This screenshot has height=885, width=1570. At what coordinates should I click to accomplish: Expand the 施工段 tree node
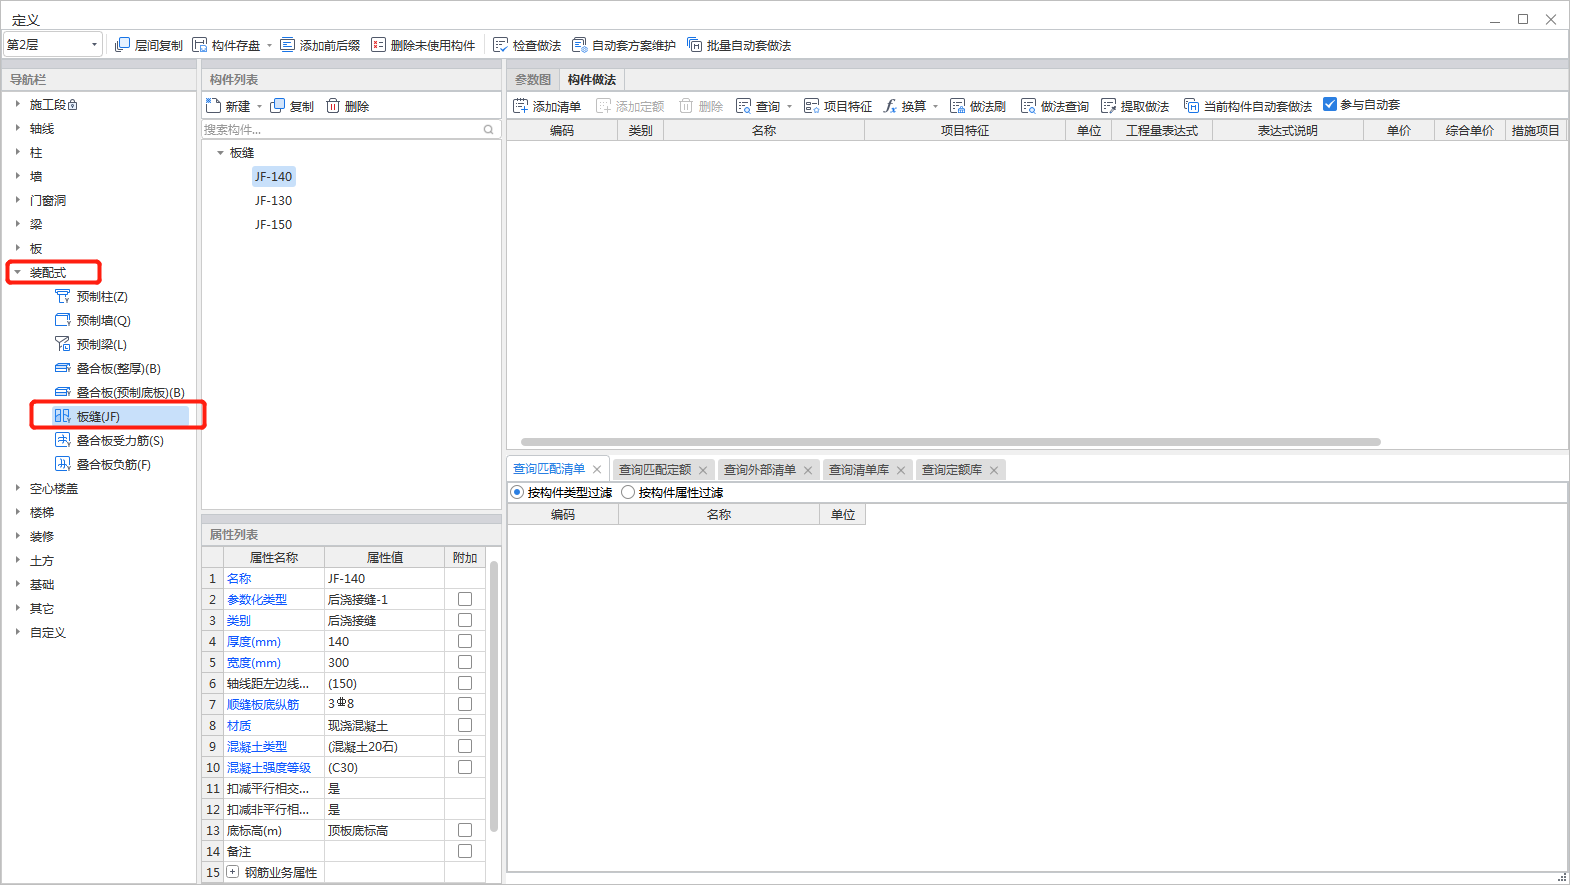pos(17,104)
